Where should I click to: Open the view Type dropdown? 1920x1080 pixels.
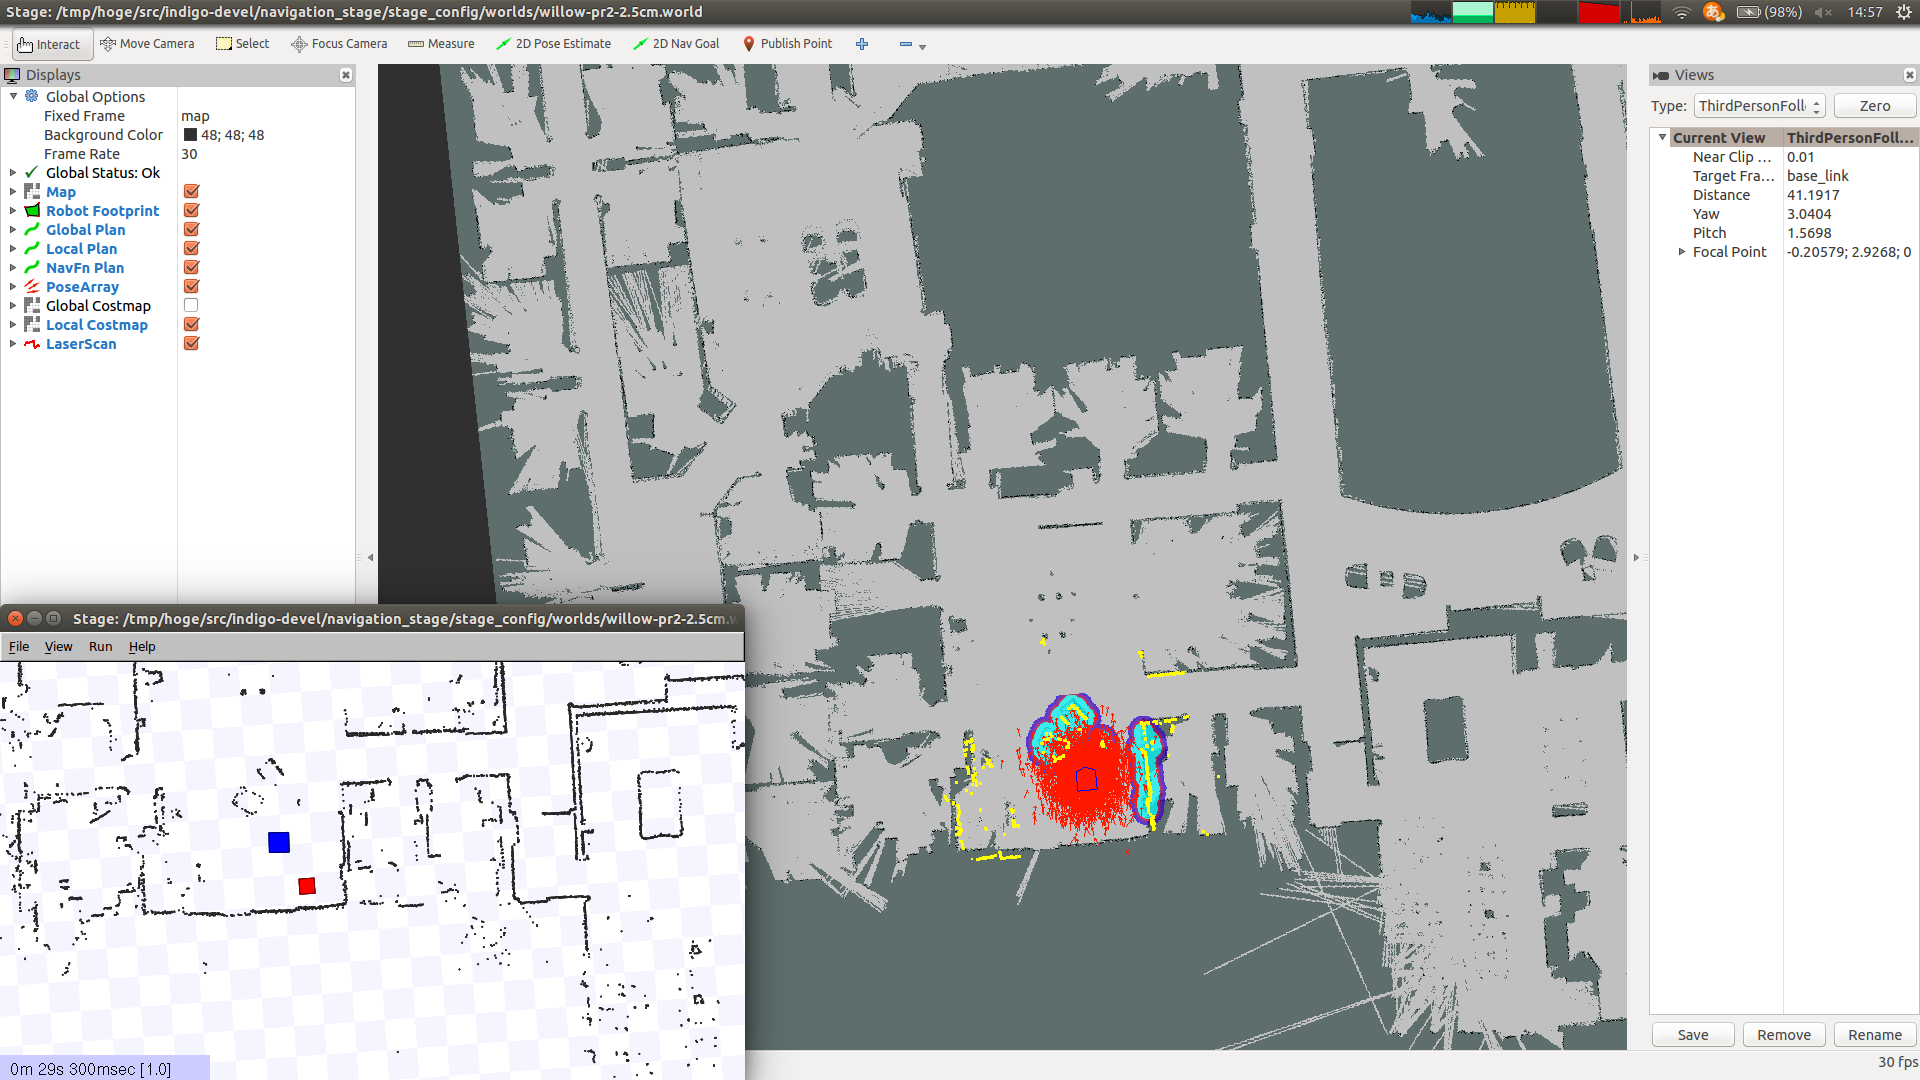[x=1760, y=106]
